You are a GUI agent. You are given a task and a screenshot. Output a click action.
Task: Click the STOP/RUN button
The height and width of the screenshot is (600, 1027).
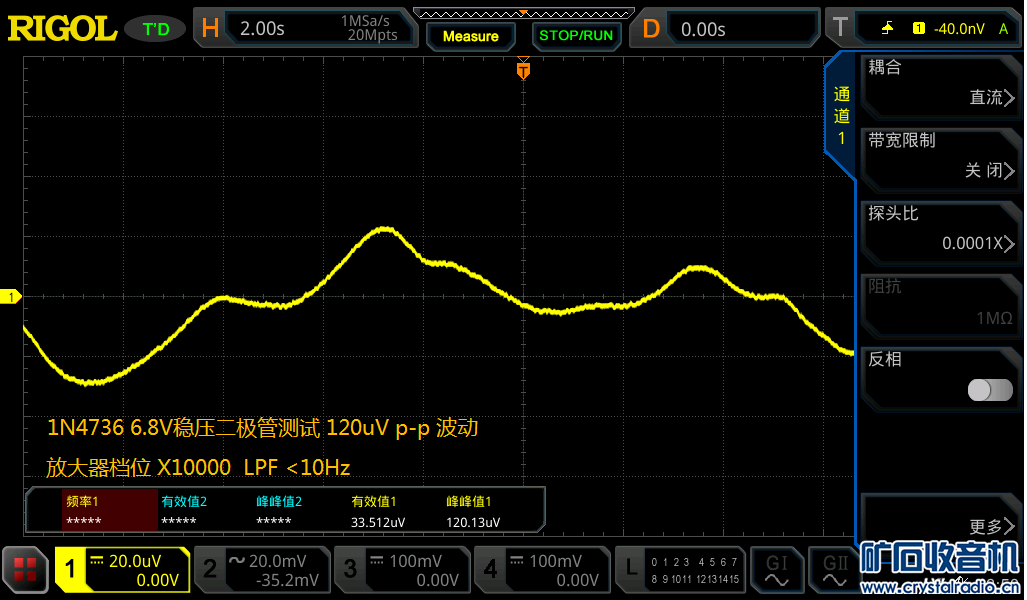[x=576, y=36]
